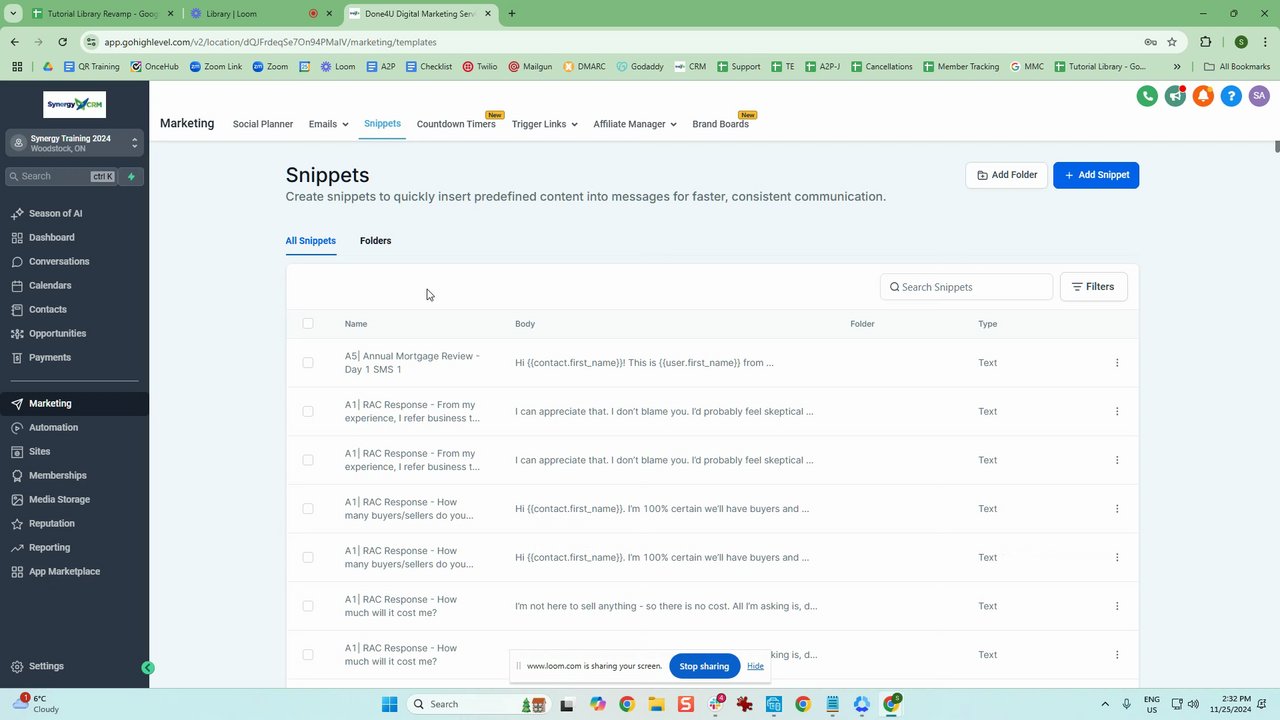Stop sharing the screen with Loom
The height and width of the screenshot is (720, 1280).
point(704,666)
